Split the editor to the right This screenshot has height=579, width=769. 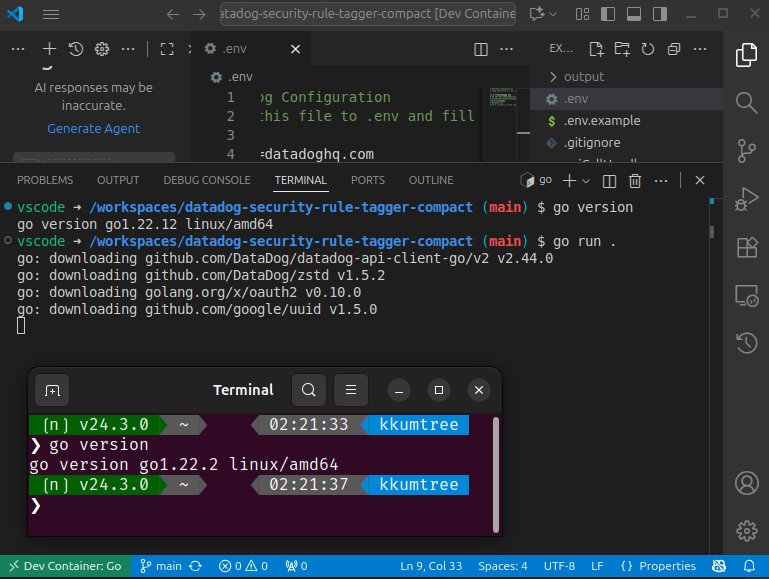[x=481, y=49]
